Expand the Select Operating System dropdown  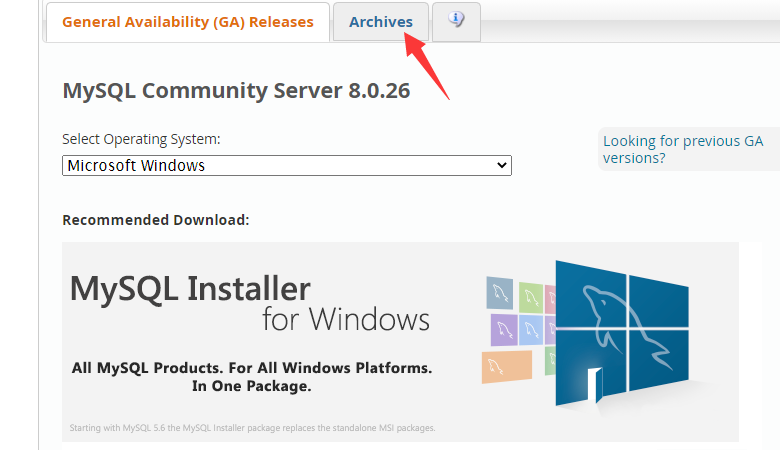coord(287,165)
